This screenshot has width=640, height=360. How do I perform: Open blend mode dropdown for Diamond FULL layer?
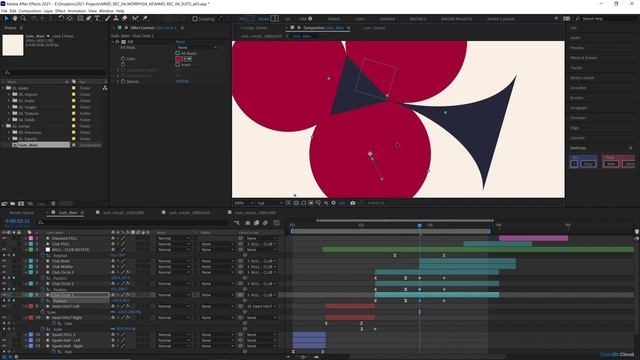coord(174,238)
